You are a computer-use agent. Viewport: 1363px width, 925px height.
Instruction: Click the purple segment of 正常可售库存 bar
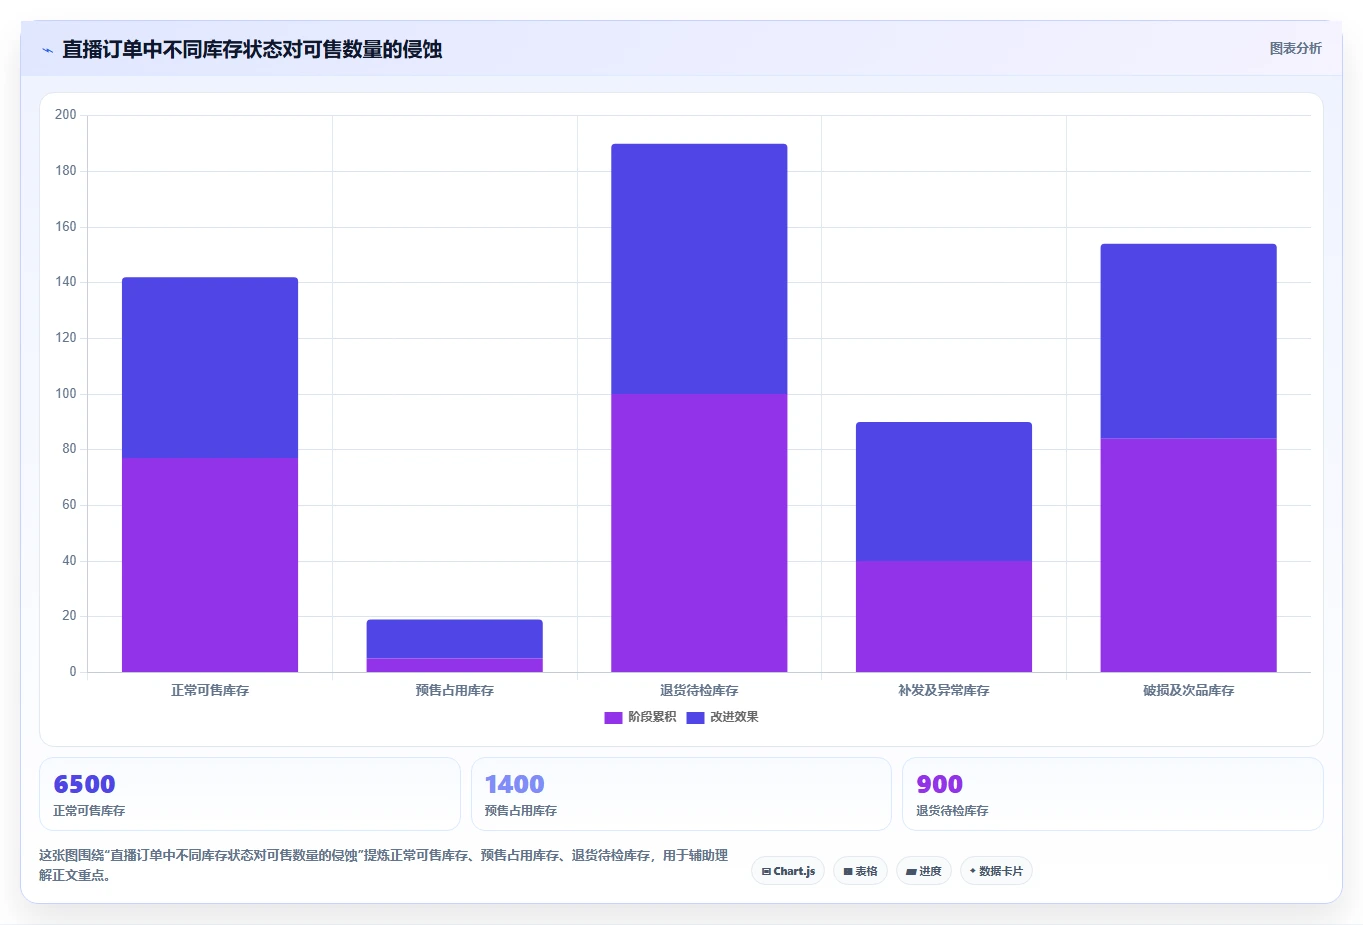210,565
